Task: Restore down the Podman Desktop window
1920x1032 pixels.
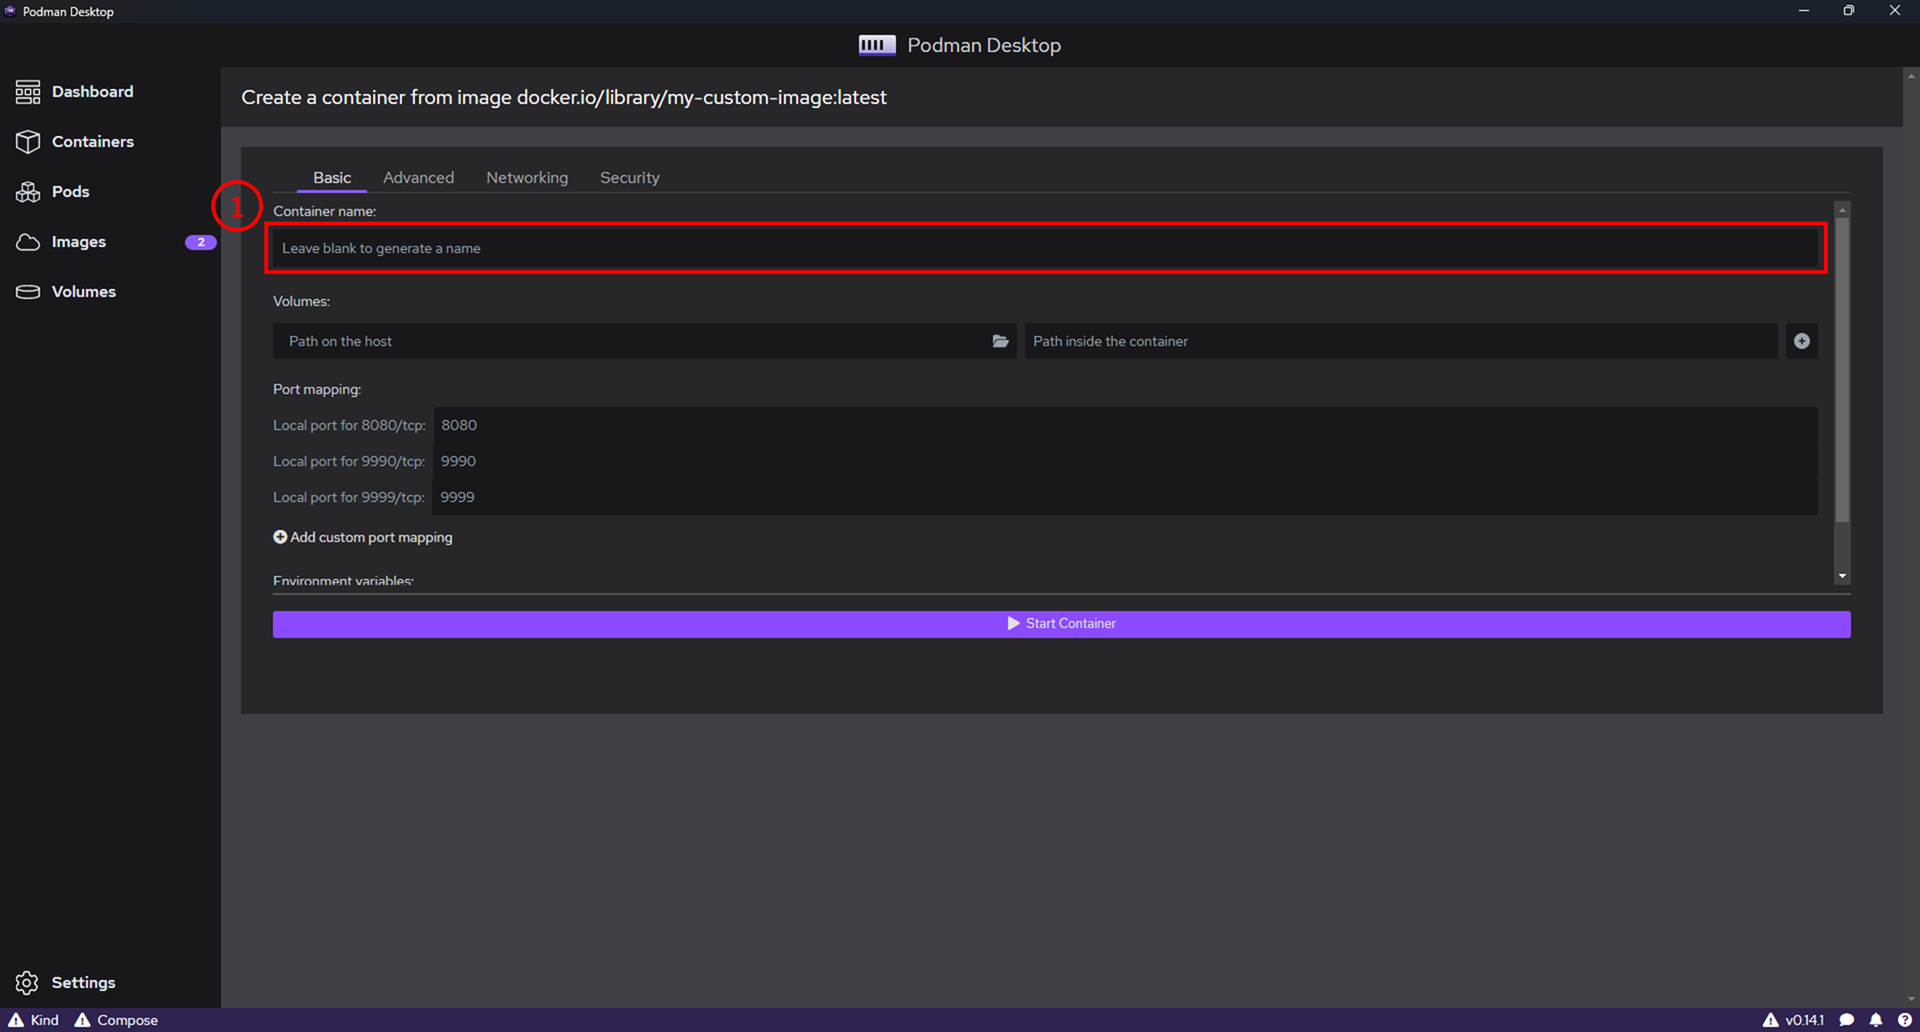Action: (x=1849, y=11)
